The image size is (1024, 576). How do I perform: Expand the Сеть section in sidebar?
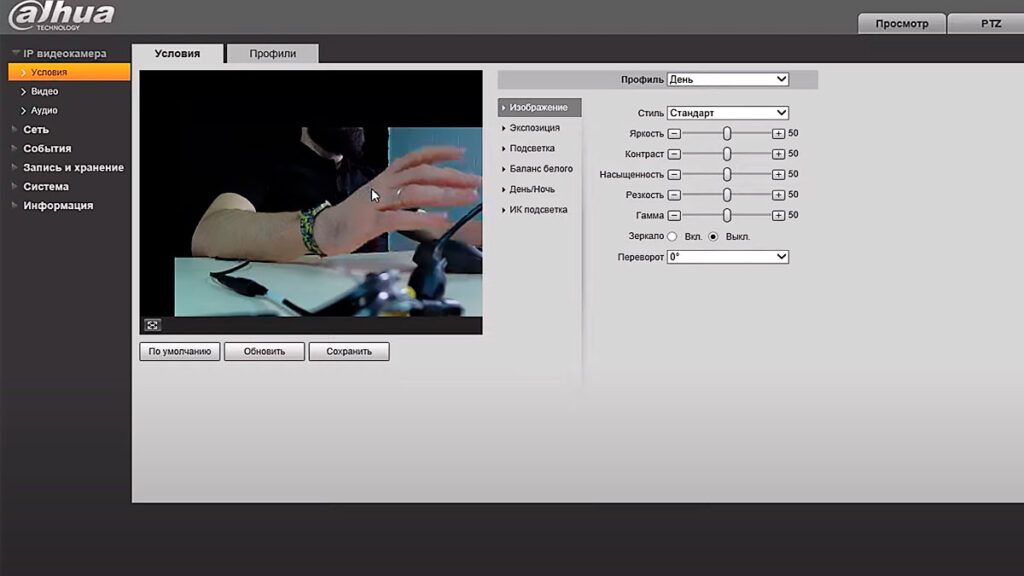click(36, 129)
